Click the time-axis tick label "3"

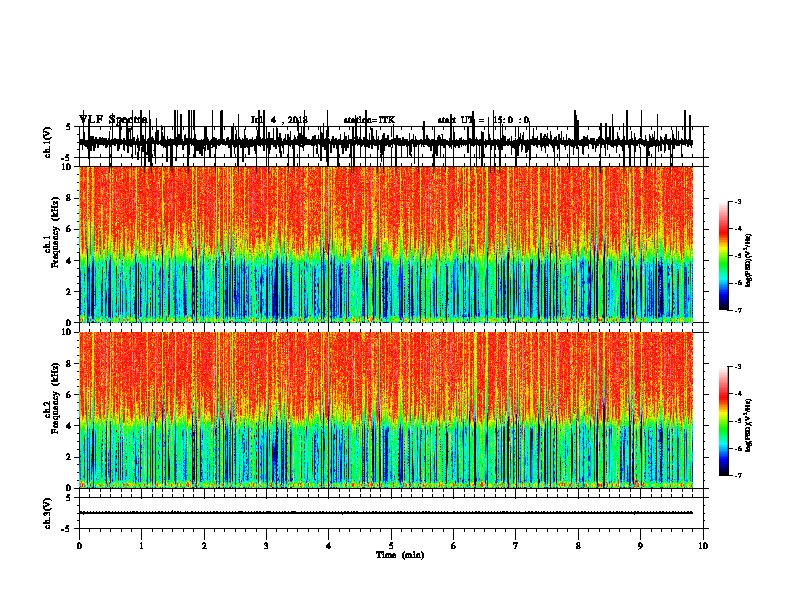pyautogui.click(x=266, y=545)
